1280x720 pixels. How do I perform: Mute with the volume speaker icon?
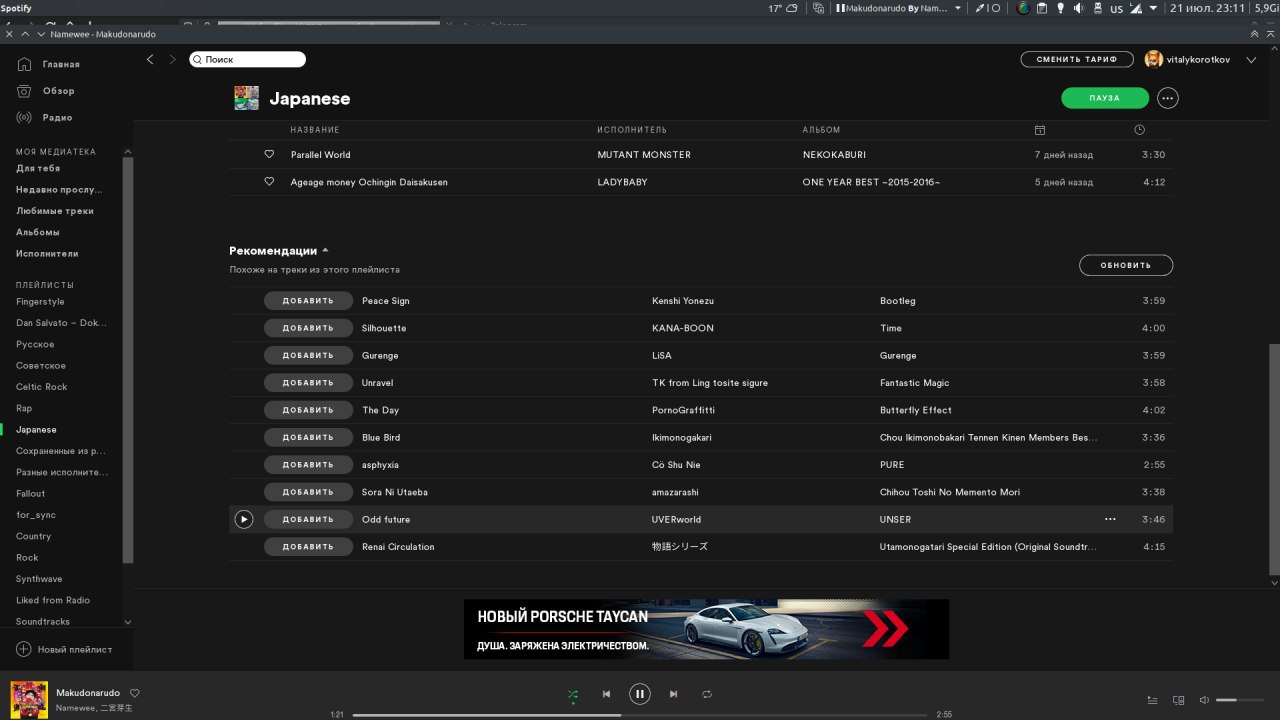(x=1204, y=700)
